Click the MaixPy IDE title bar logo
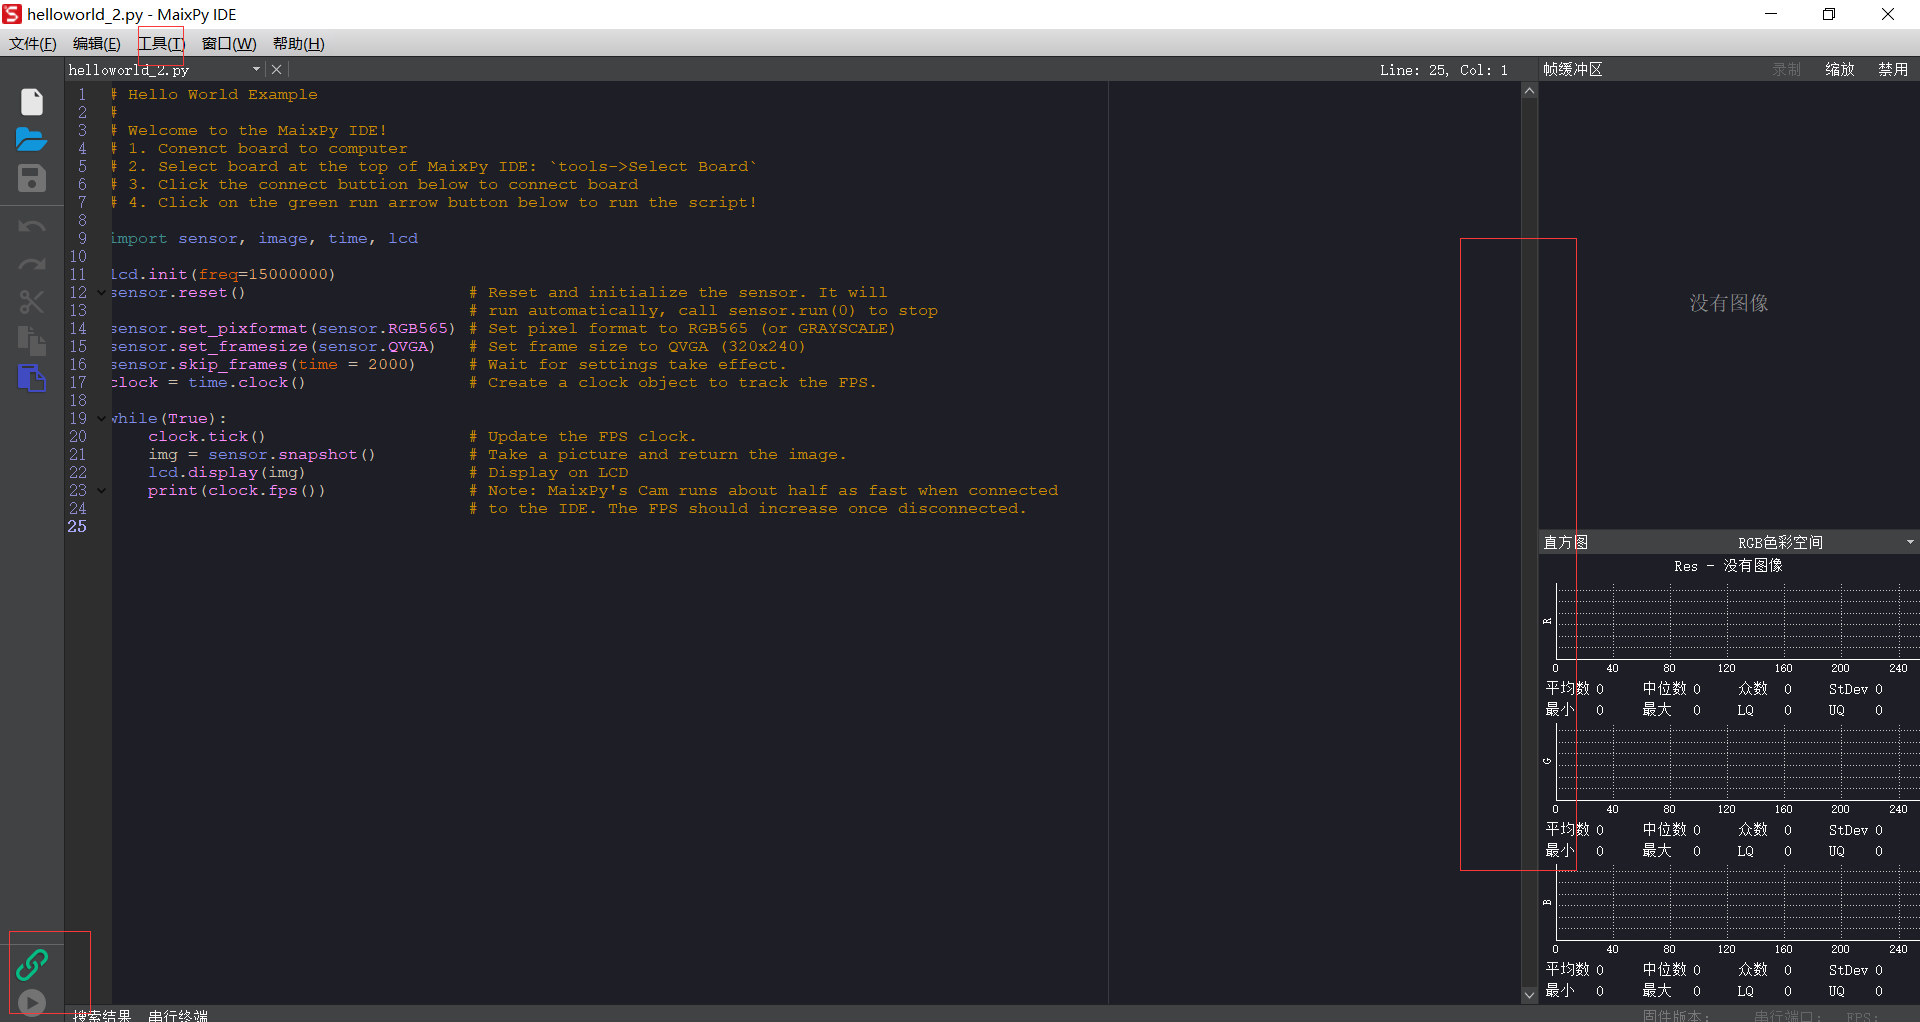 (12, 14)
